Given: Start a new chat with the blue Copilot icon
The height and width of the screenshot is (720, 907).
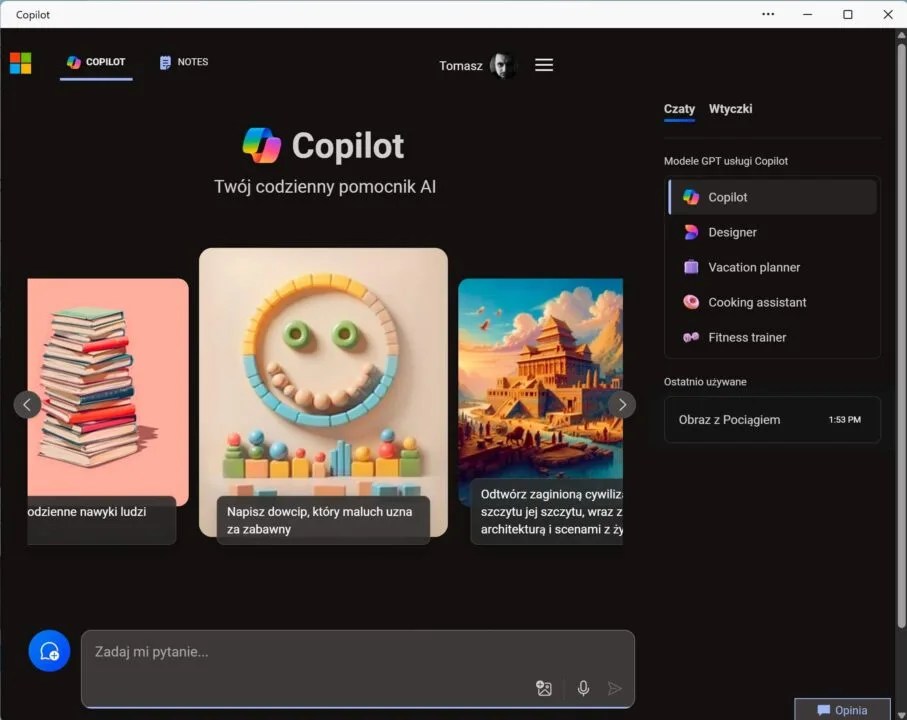Looking at the screenshot, I should click(x=47, y=650).
